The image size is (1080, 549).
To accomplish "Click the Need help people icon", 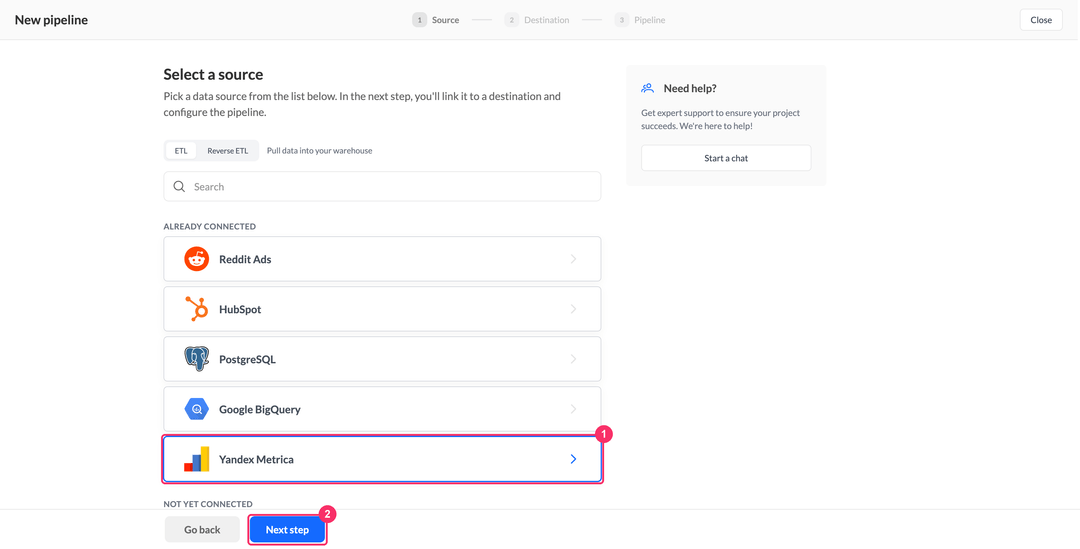I will coord(647,88).
